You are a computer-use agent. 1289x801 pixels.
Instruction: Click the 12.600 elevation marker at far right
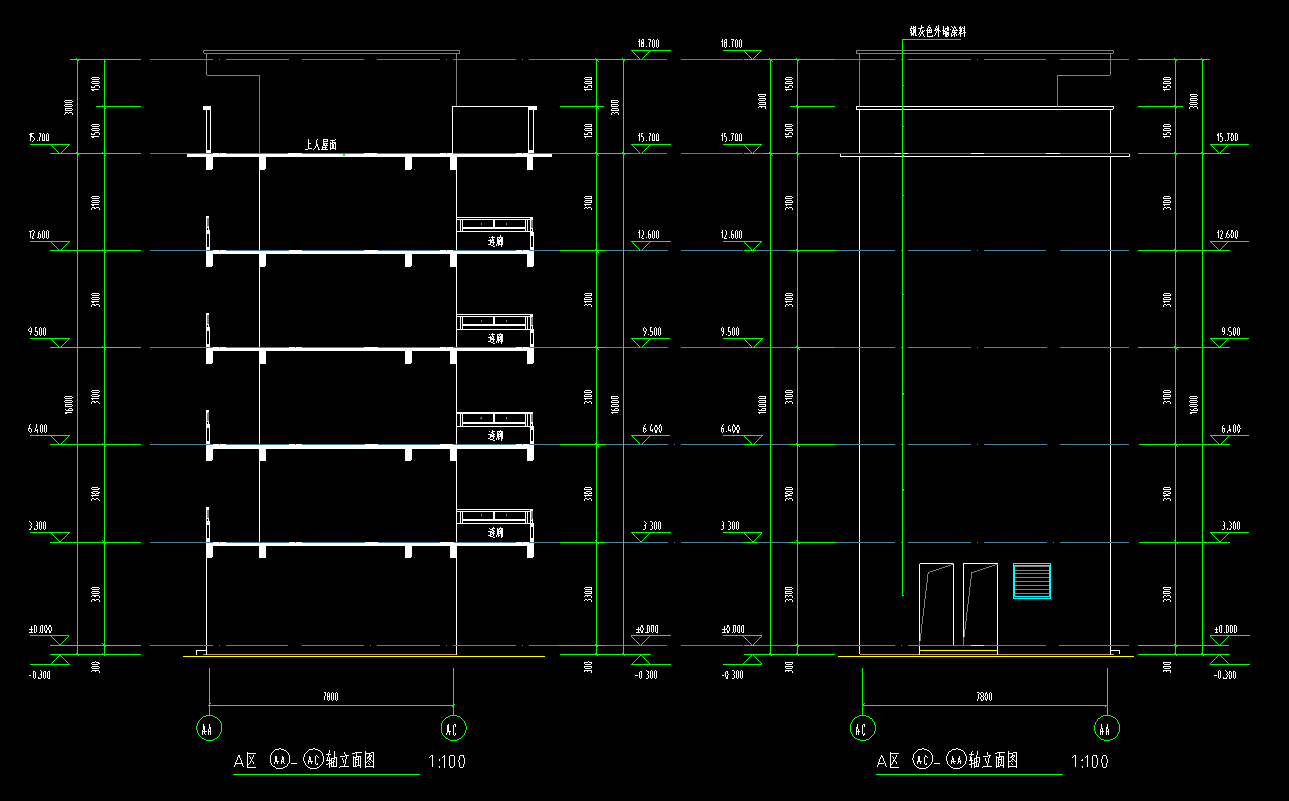(1226, 235)
